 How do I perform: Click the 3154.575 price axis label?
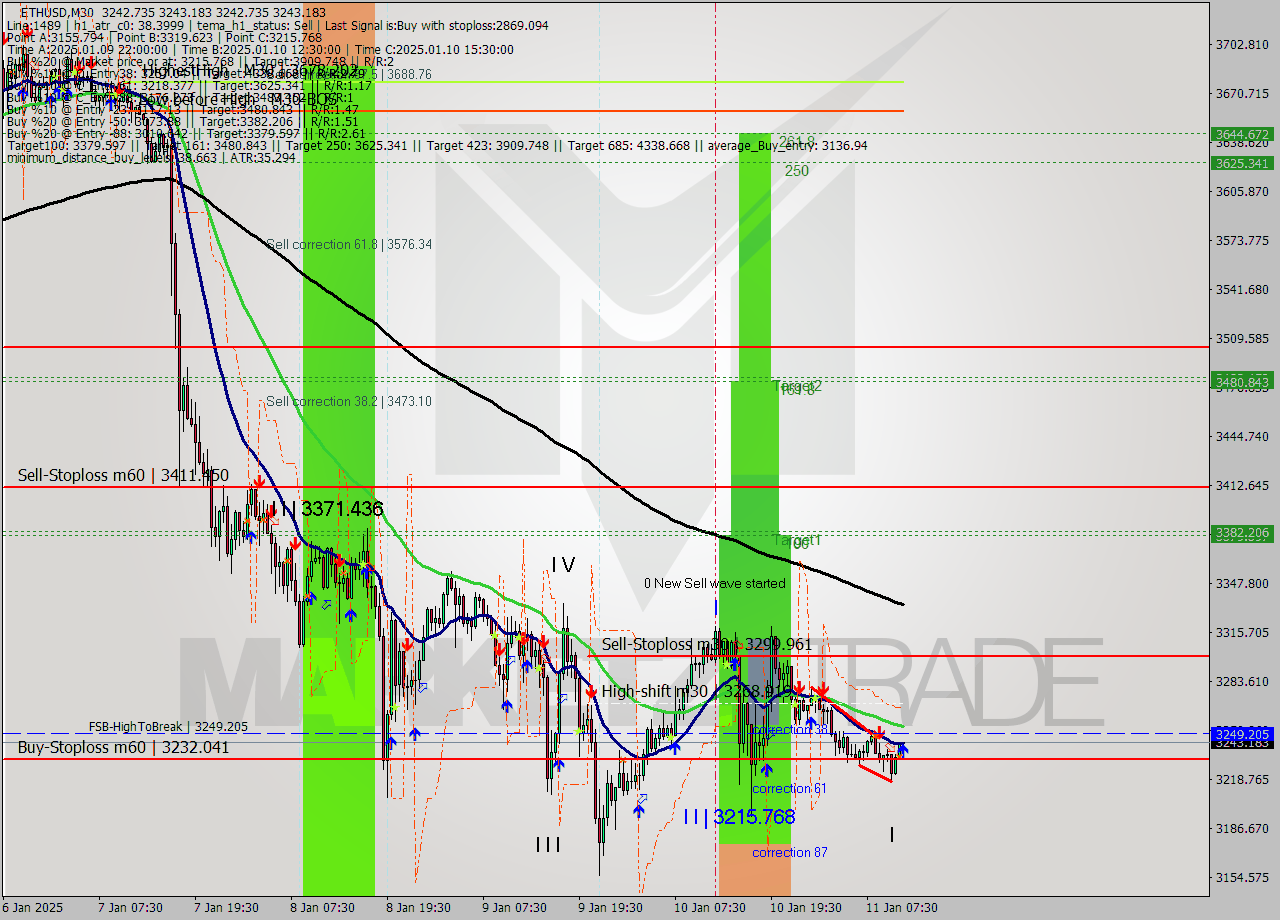tap(1242, 877)
